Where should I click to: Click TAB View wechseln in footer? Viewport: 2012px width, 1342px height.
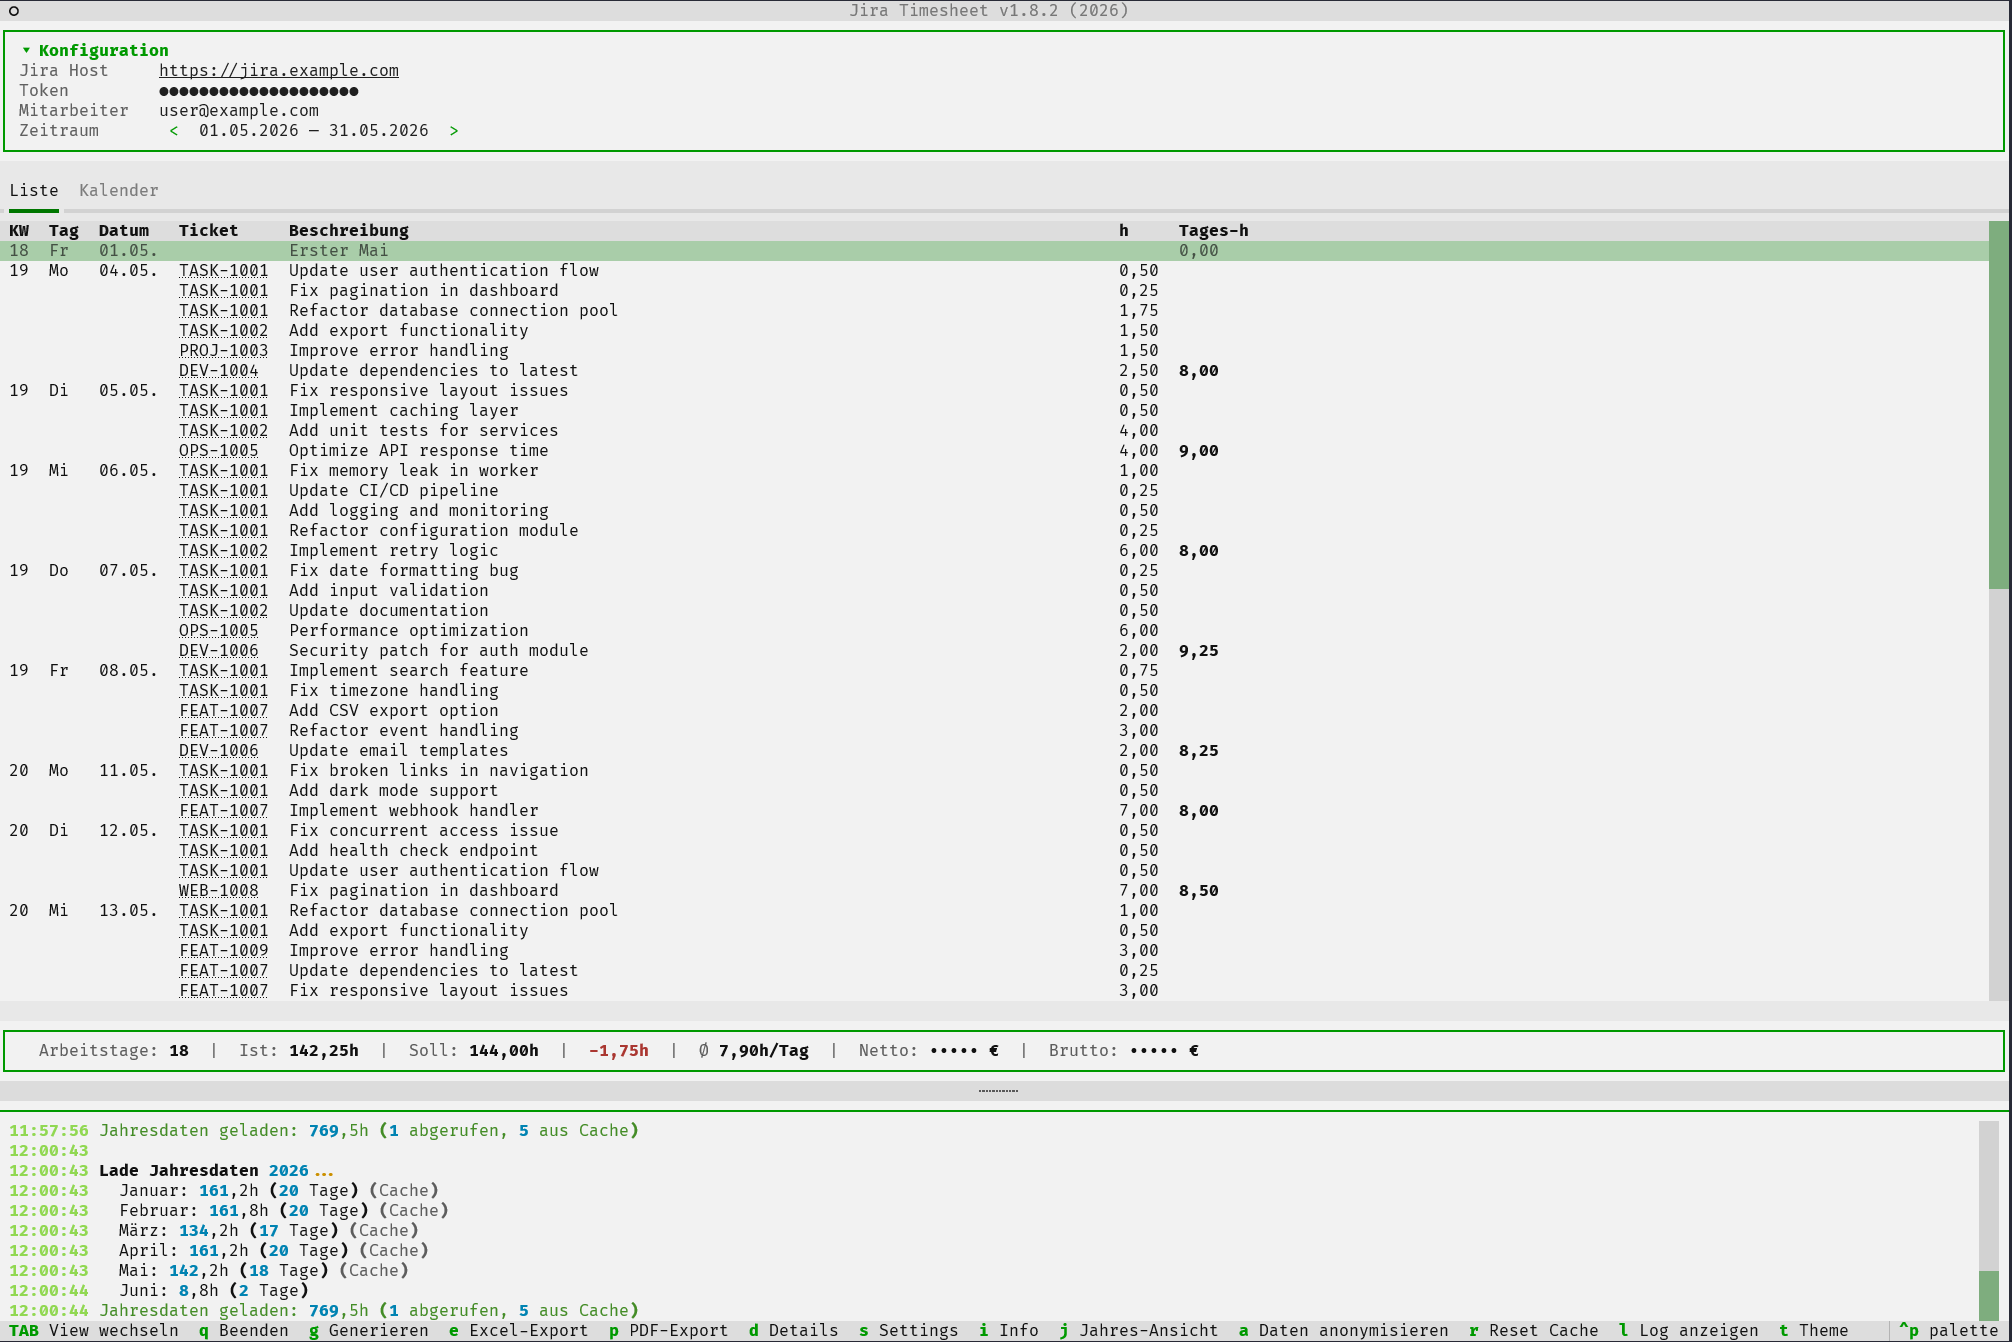94,1331
